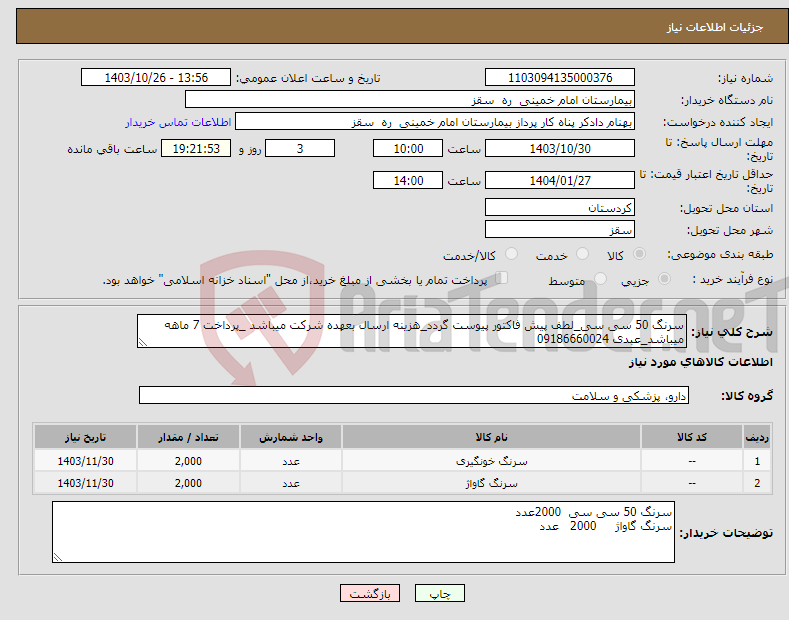Click the تاریخ نیاز column header
The image size is (789, 620).
coord(86,437)
